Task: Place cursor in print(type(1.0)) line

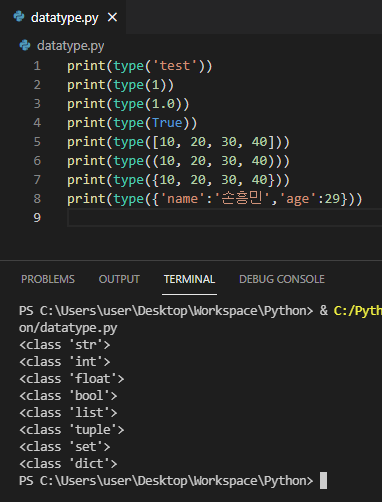Action: 128,104
